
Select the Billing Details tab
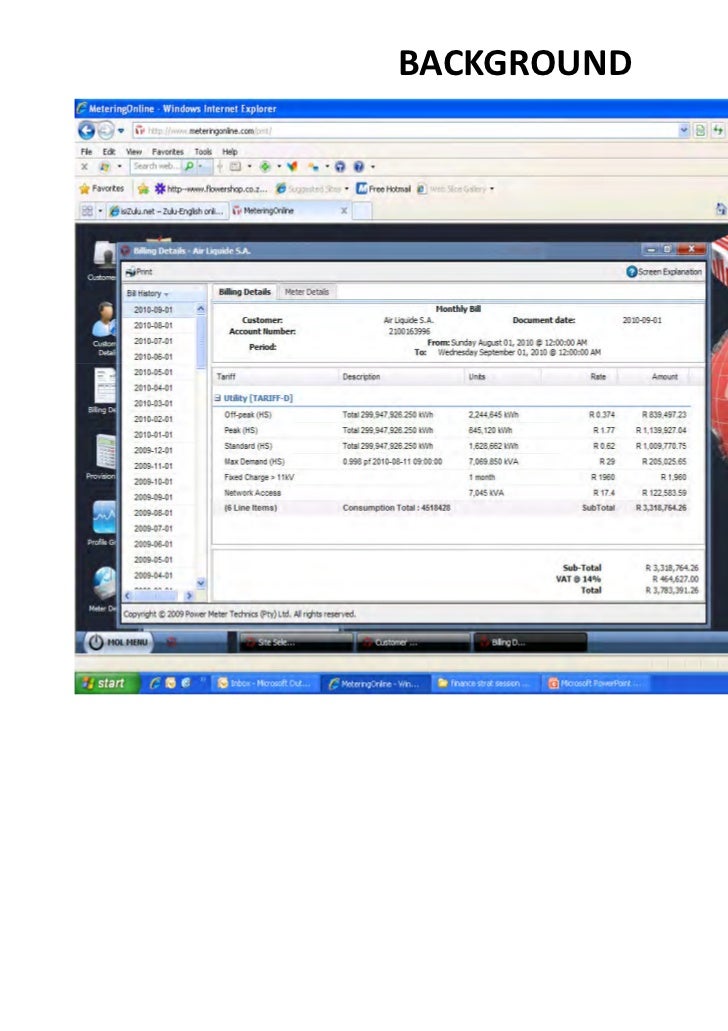[244, 292]
